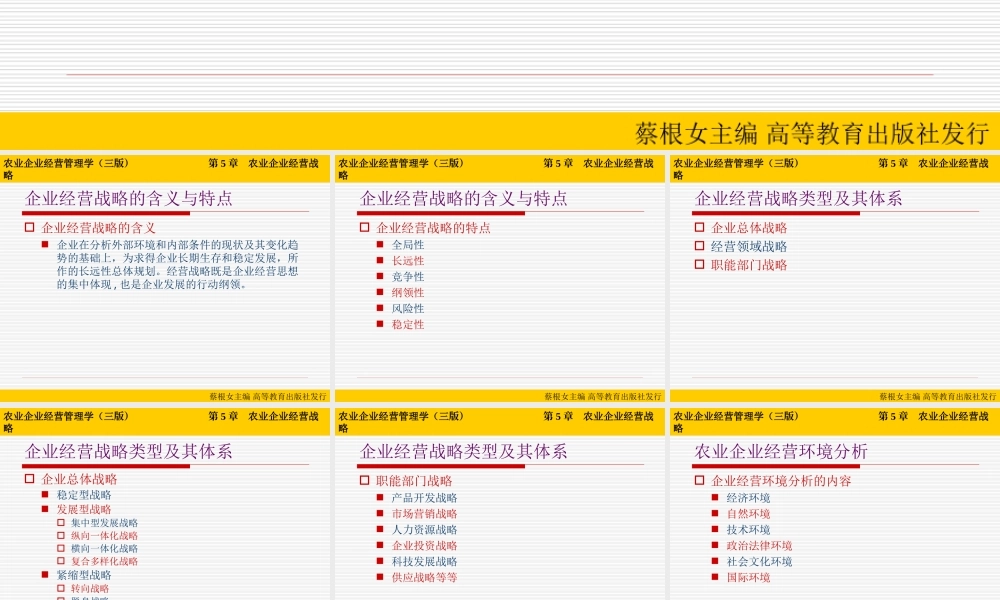The width and height of the screenshot is (1000, 600).
Task: Click the red bullet icon before 长远性
Action: coord(379,262)
